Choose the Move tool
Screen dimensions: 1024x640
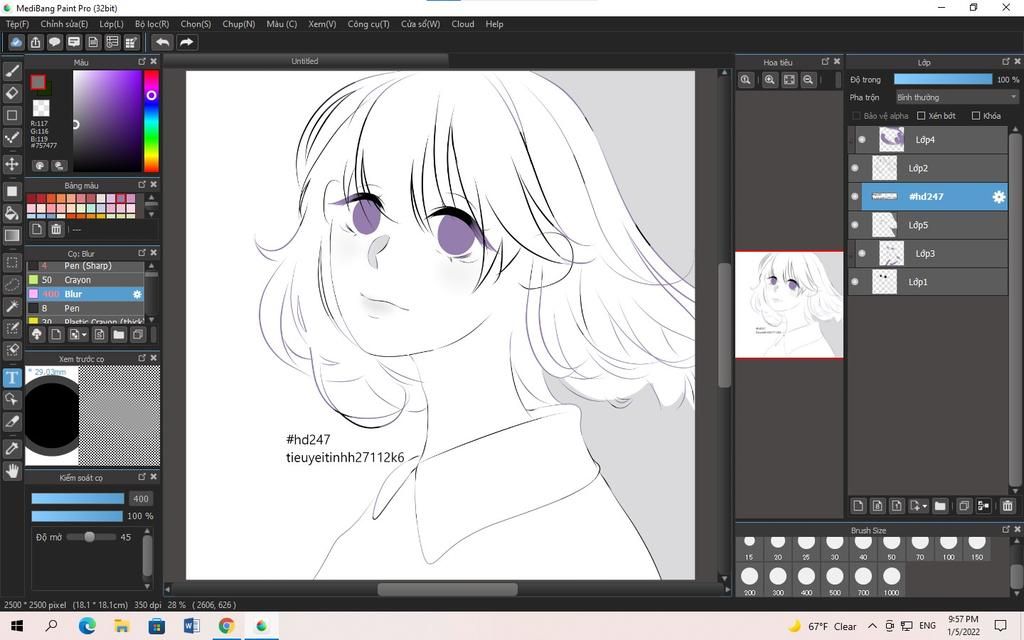(x=12, y=163)
